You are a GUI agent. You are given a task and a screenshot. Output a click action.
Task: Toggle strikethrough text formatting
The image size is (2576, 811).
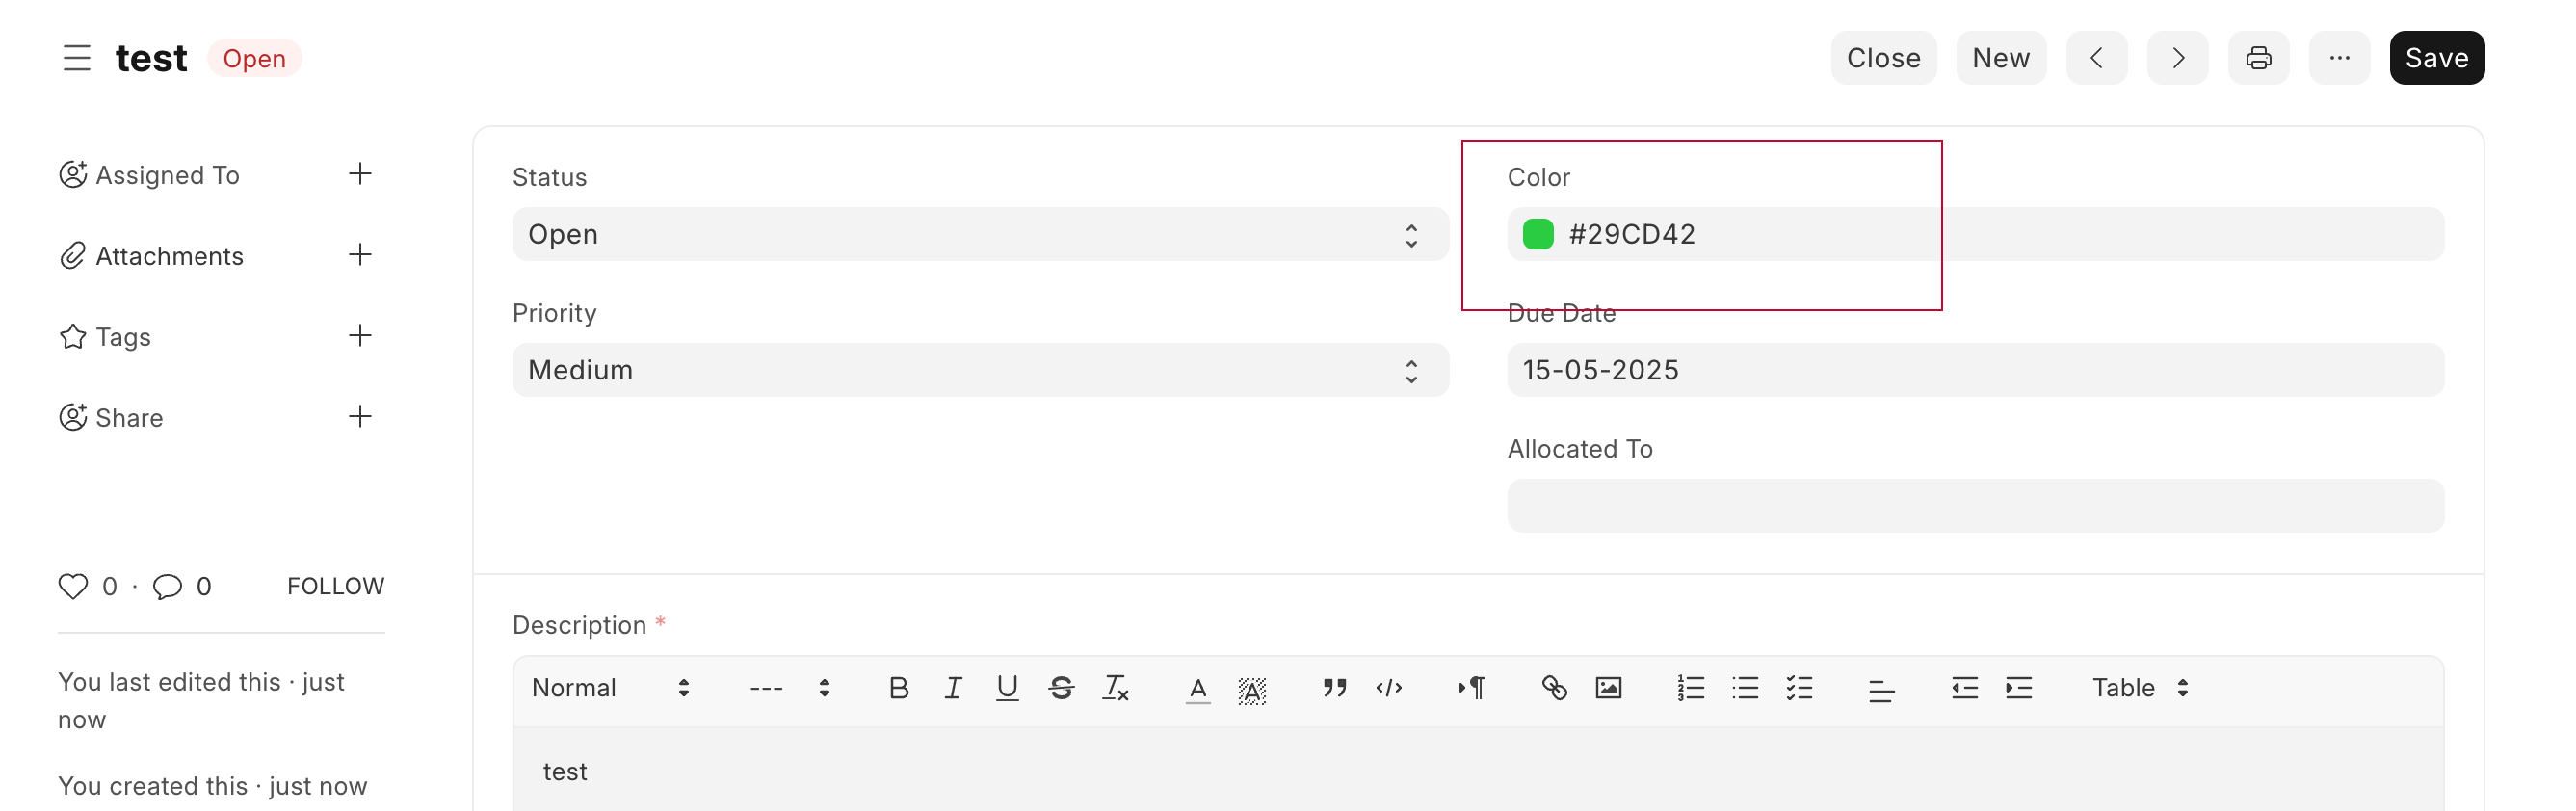coord(1061,688)
